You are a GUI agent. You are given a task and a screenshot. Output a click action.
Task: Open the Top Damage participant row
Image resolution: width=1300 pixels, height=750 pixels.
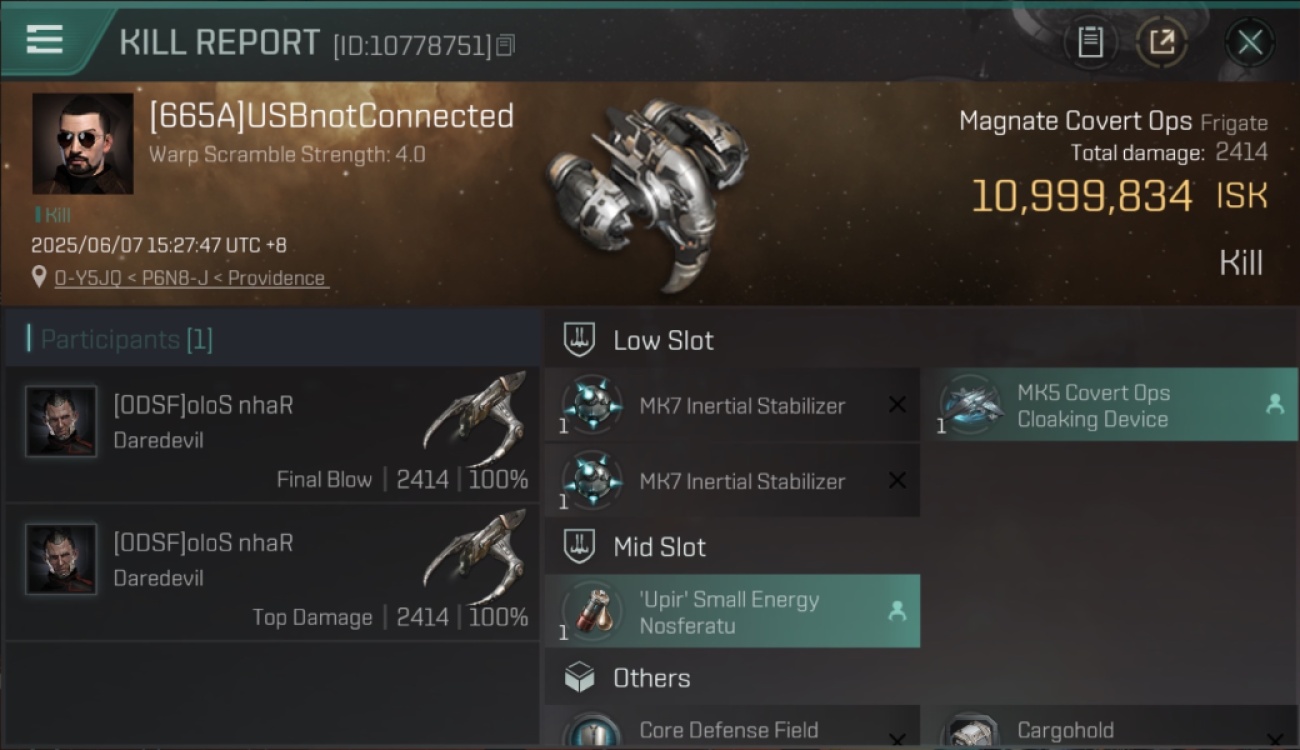tap(272, 573)
